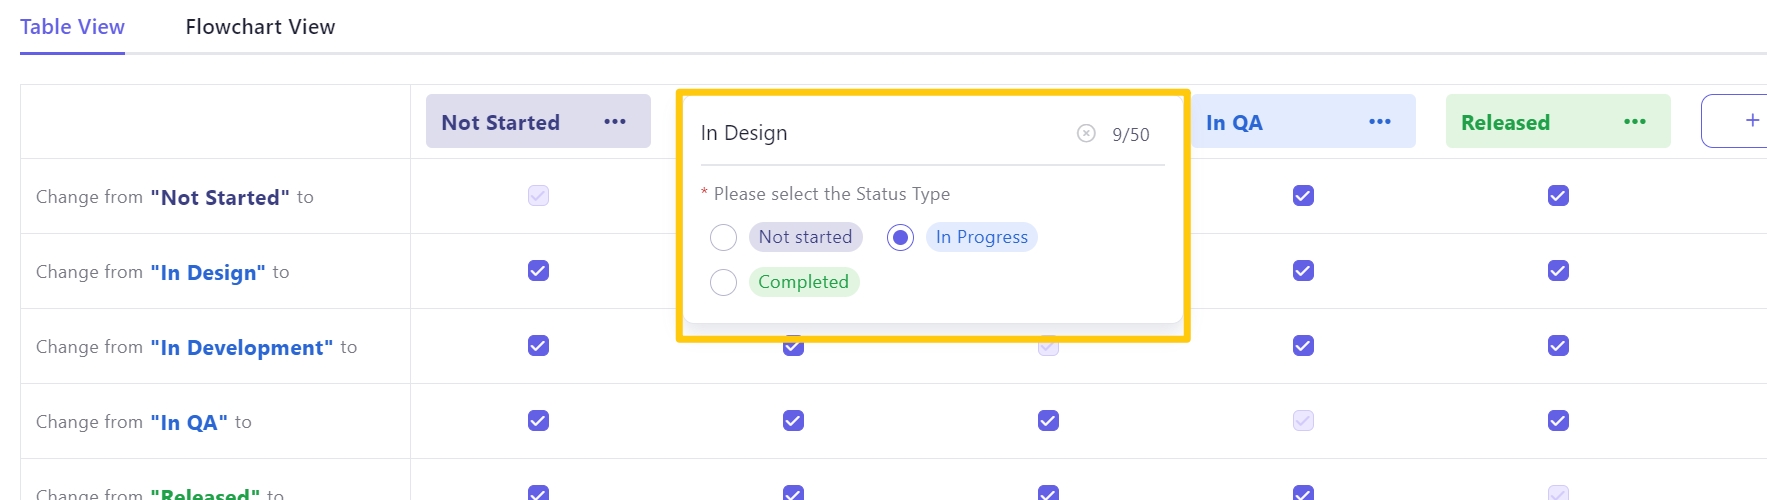Uncheck In QA to Not Started transition
This screenshot has height=500, width=1767.
point(538,421)
